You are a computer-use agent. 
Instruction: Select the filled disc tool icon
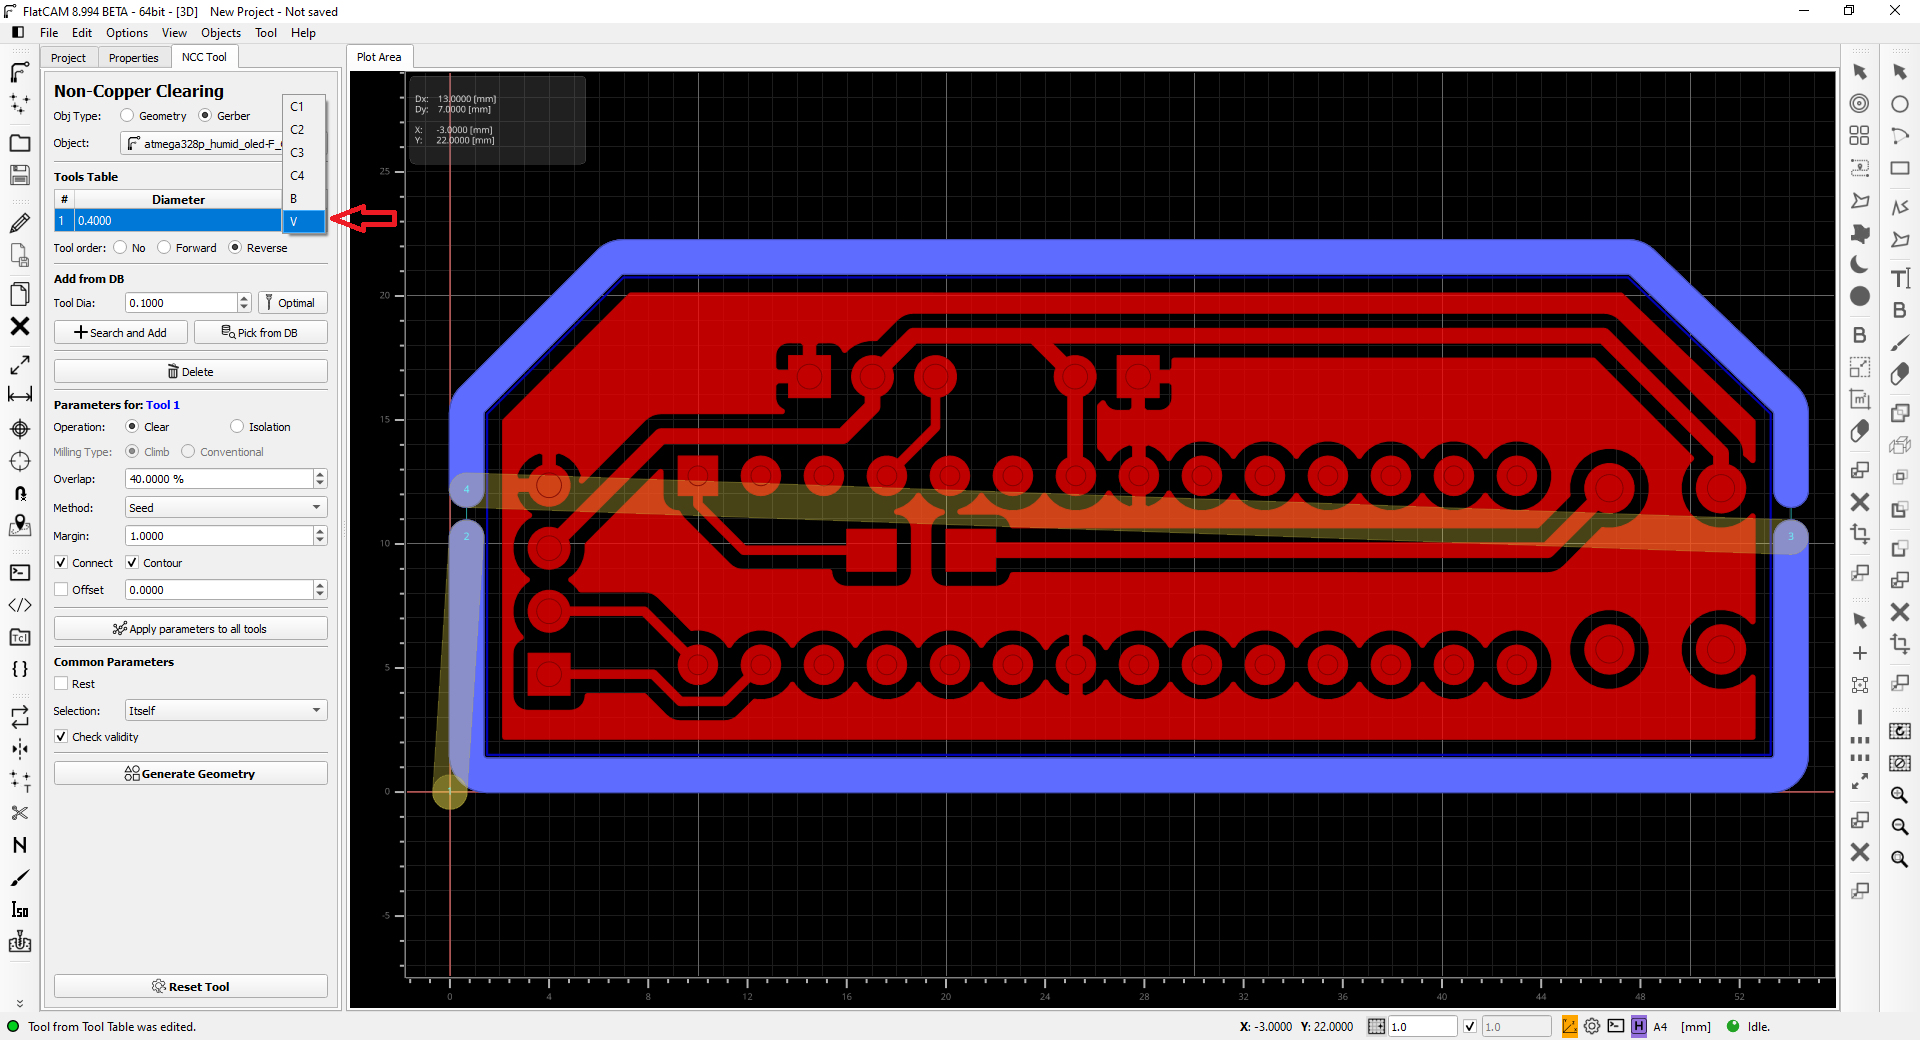coord(1859,296)
